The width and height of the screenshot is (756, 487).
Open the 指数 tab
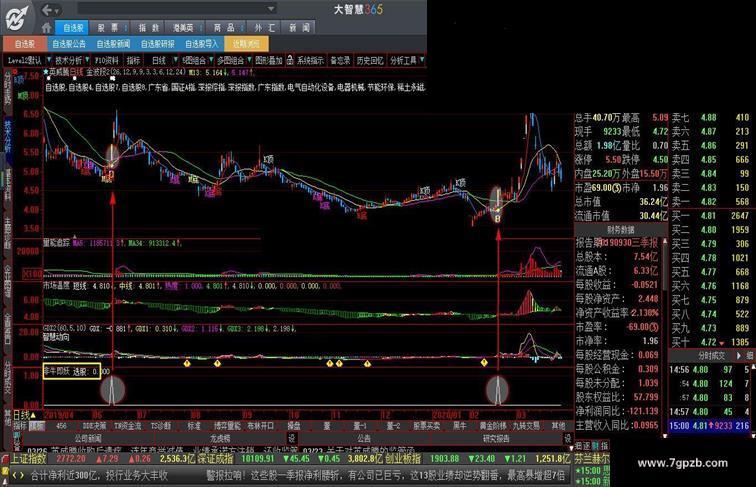pyautogui.click(x=148, y=28)
